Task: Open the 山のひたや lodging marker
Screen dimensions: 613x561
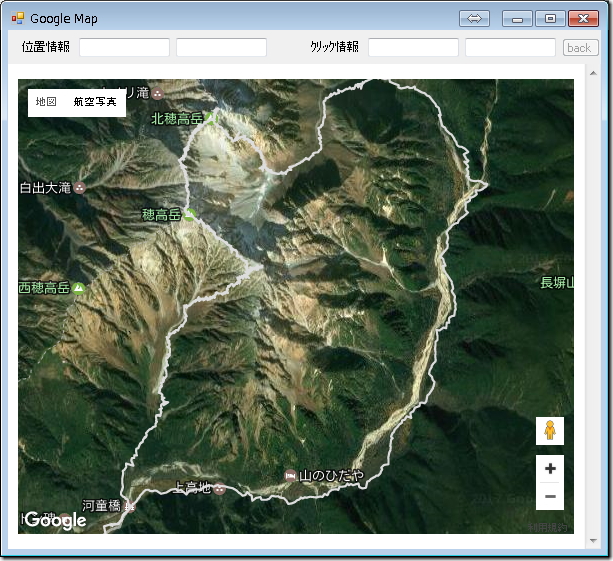Action: coord(290,474)
